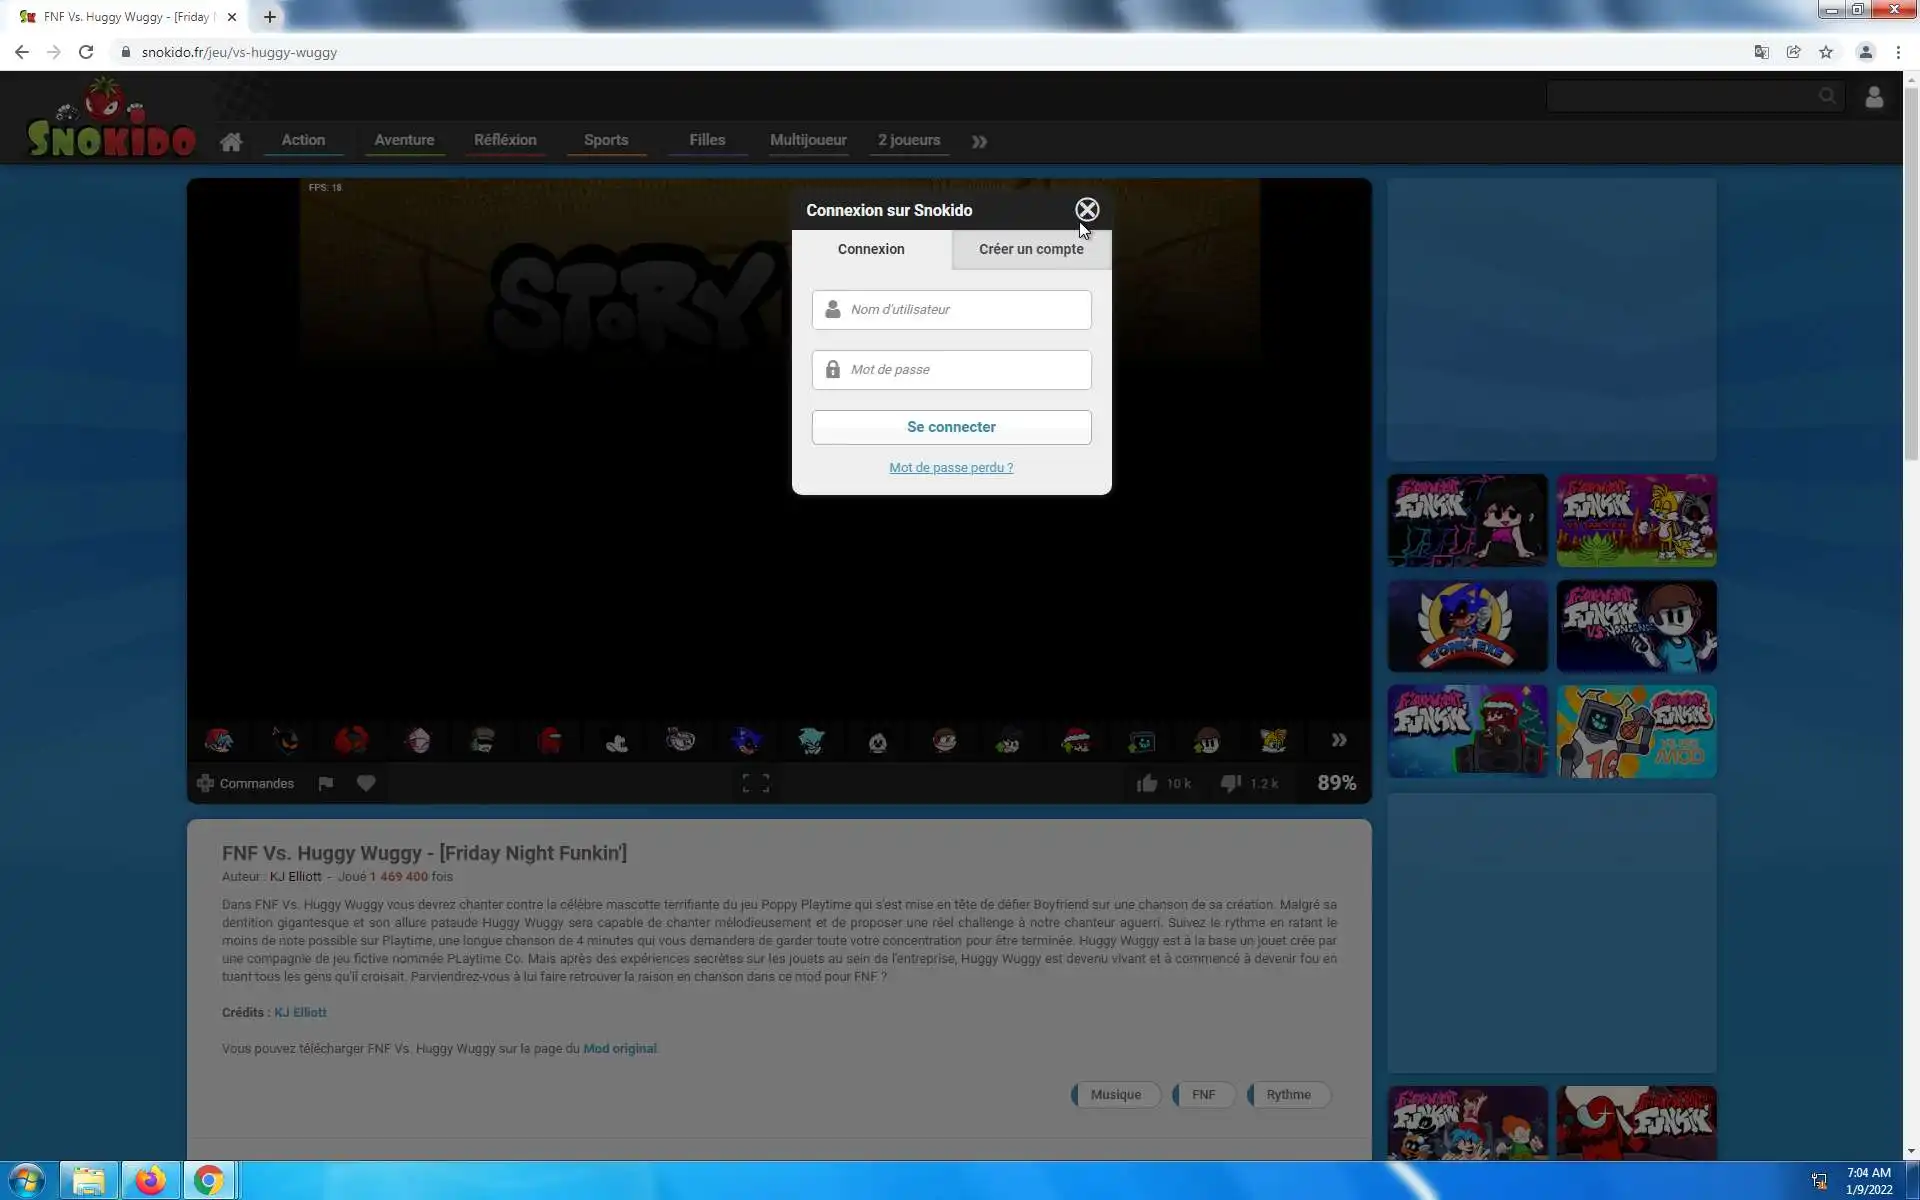
Task: Click the site search magnifier icon
Action: (1826, 97)
